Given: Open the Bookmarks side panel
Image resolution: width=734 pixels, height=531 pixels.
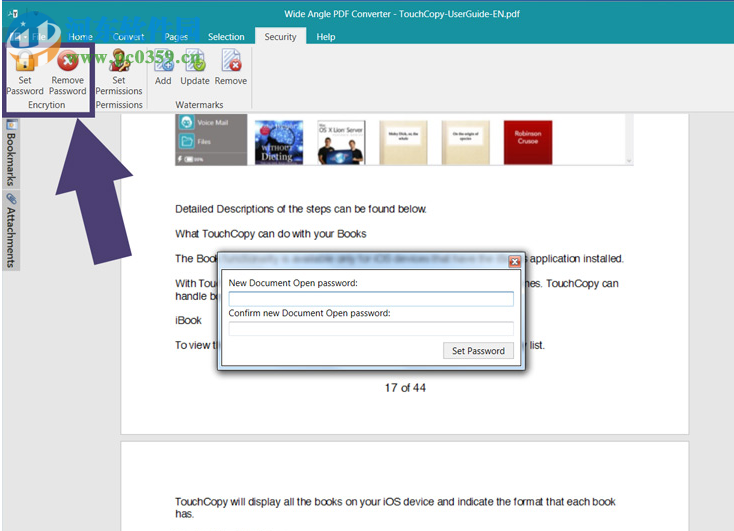Looking at the screenshot, I should tap(11, 154).
